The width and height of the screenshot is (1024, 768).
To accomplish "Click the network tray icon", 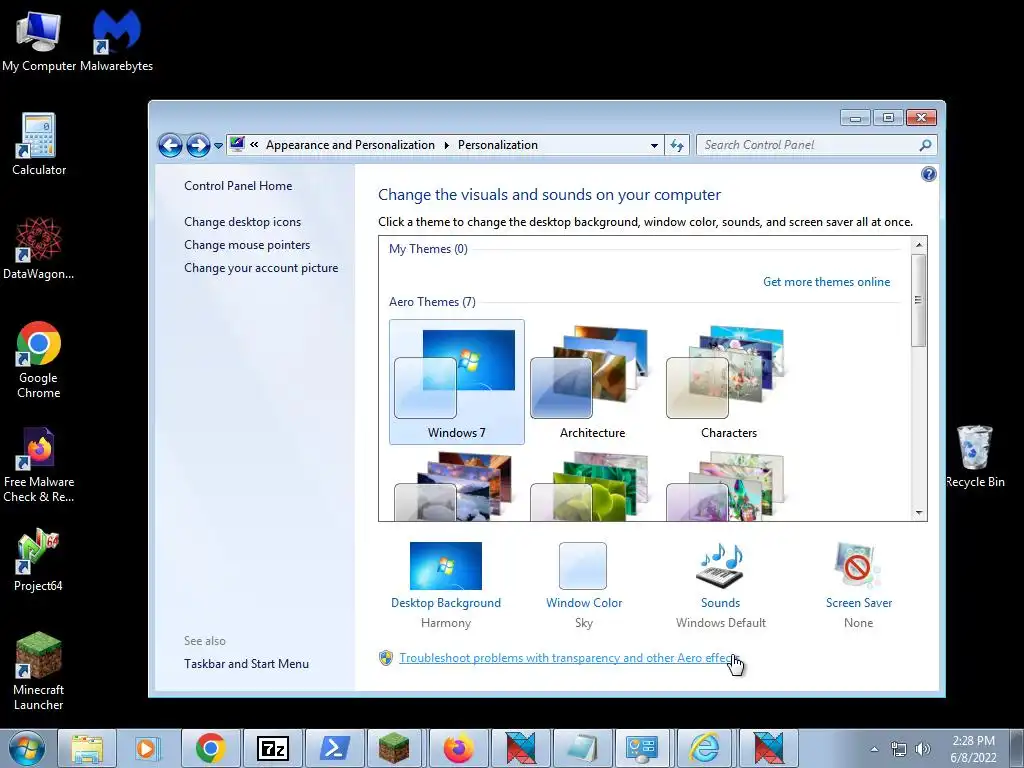I will pos(899,749).
